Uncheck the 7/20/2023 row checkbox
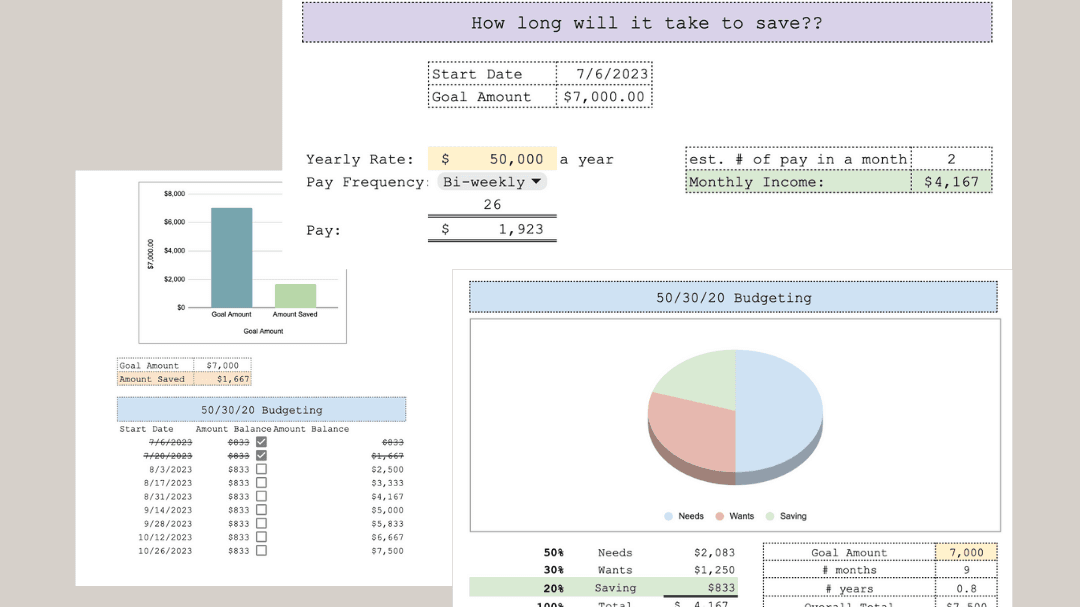The width and height of the screenshot is (1080, 607). point(261,455)
